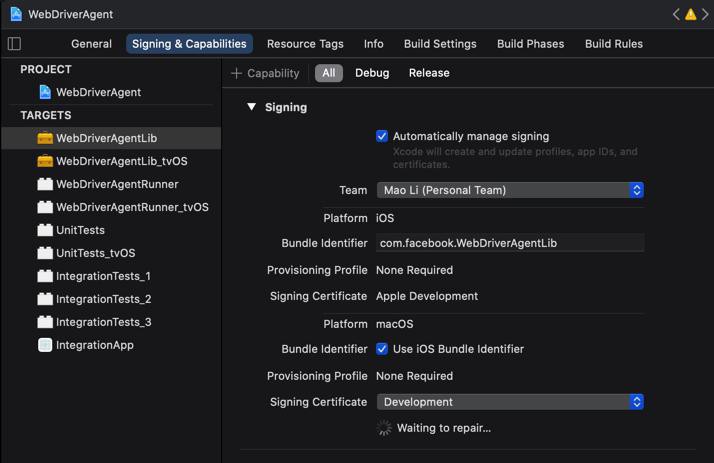Add a new Capability
The width and height of the screenshot is (714, 463).
265,73
